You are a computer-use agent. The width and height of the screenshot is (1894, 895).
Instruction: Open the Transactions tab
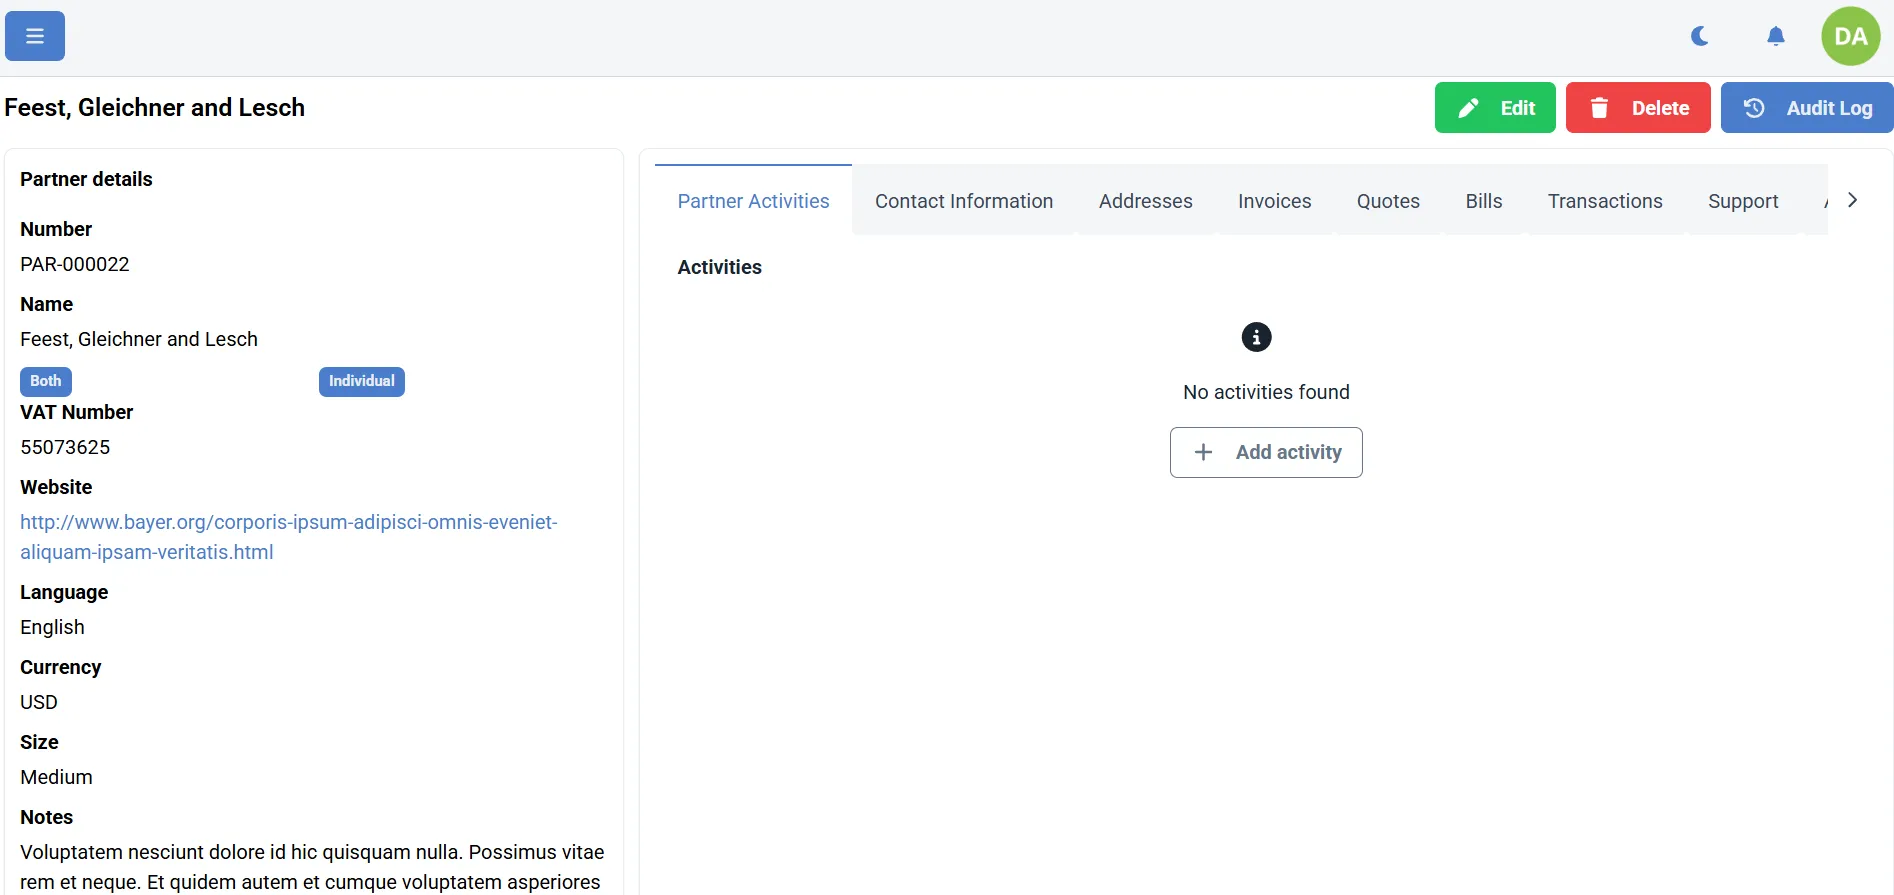coord(1604,201)
